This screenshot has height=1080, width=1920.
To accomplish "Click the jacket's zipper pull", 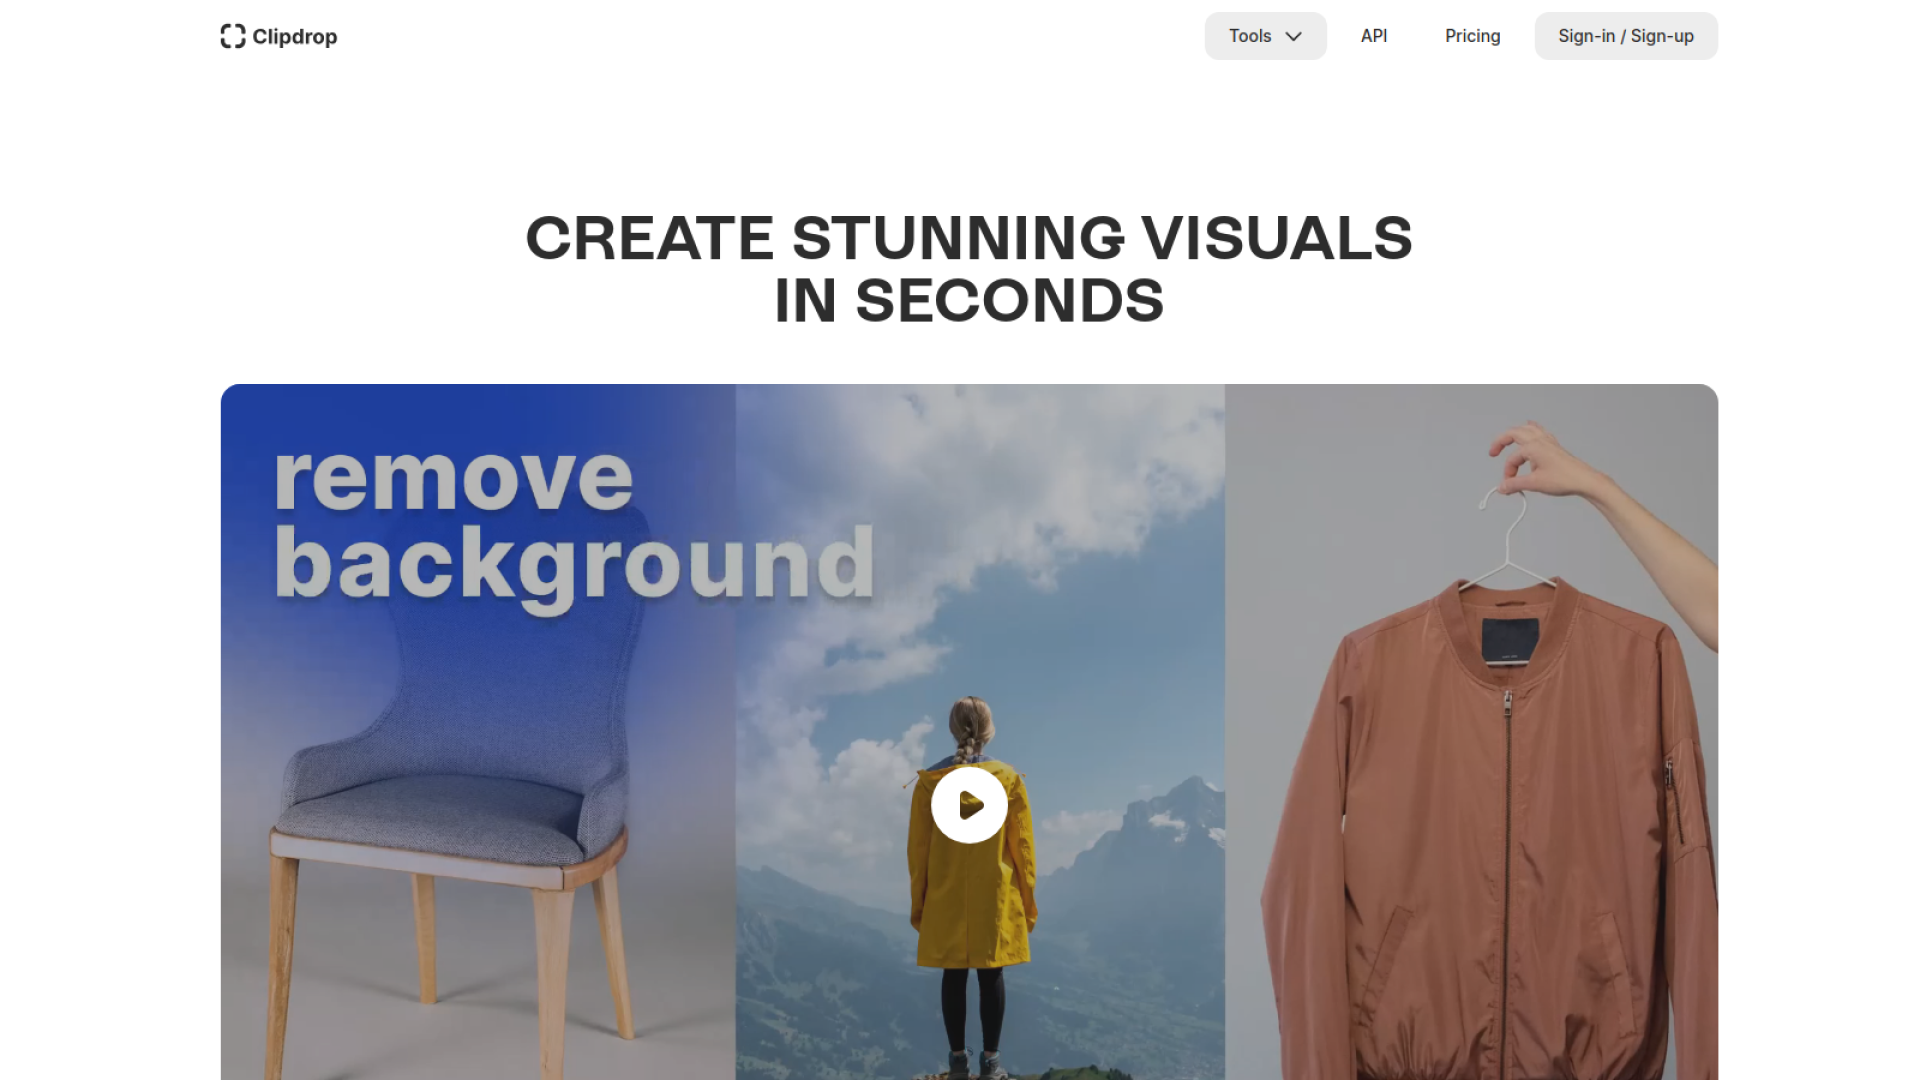I will (1507, 702).
